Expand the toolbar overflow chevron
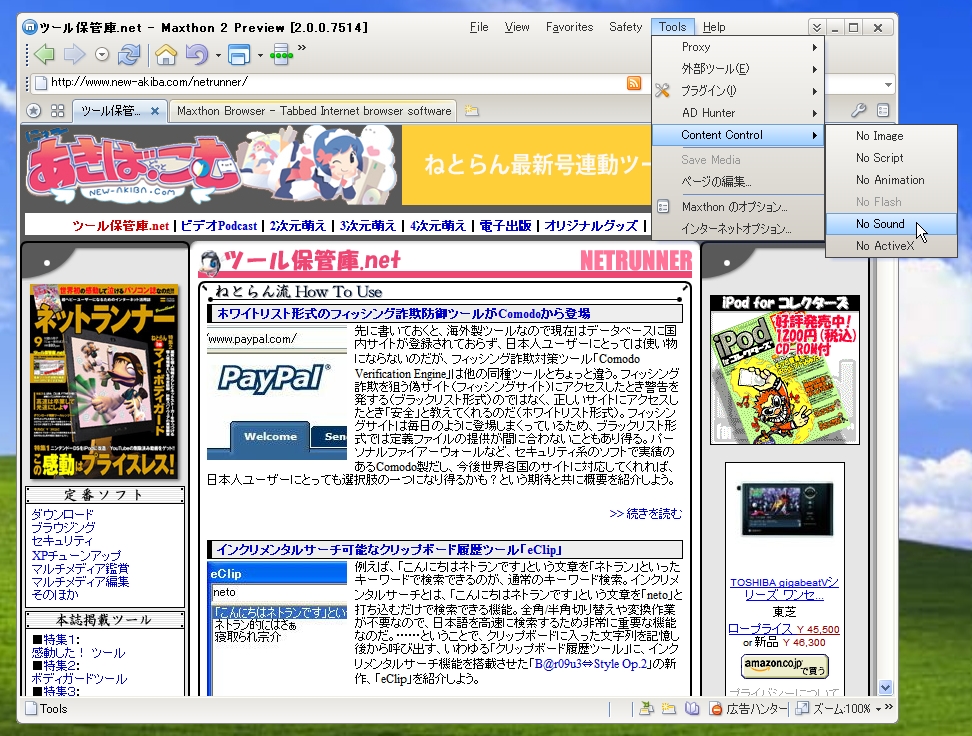Screen dimensions: 972x736 click(301, 48)
